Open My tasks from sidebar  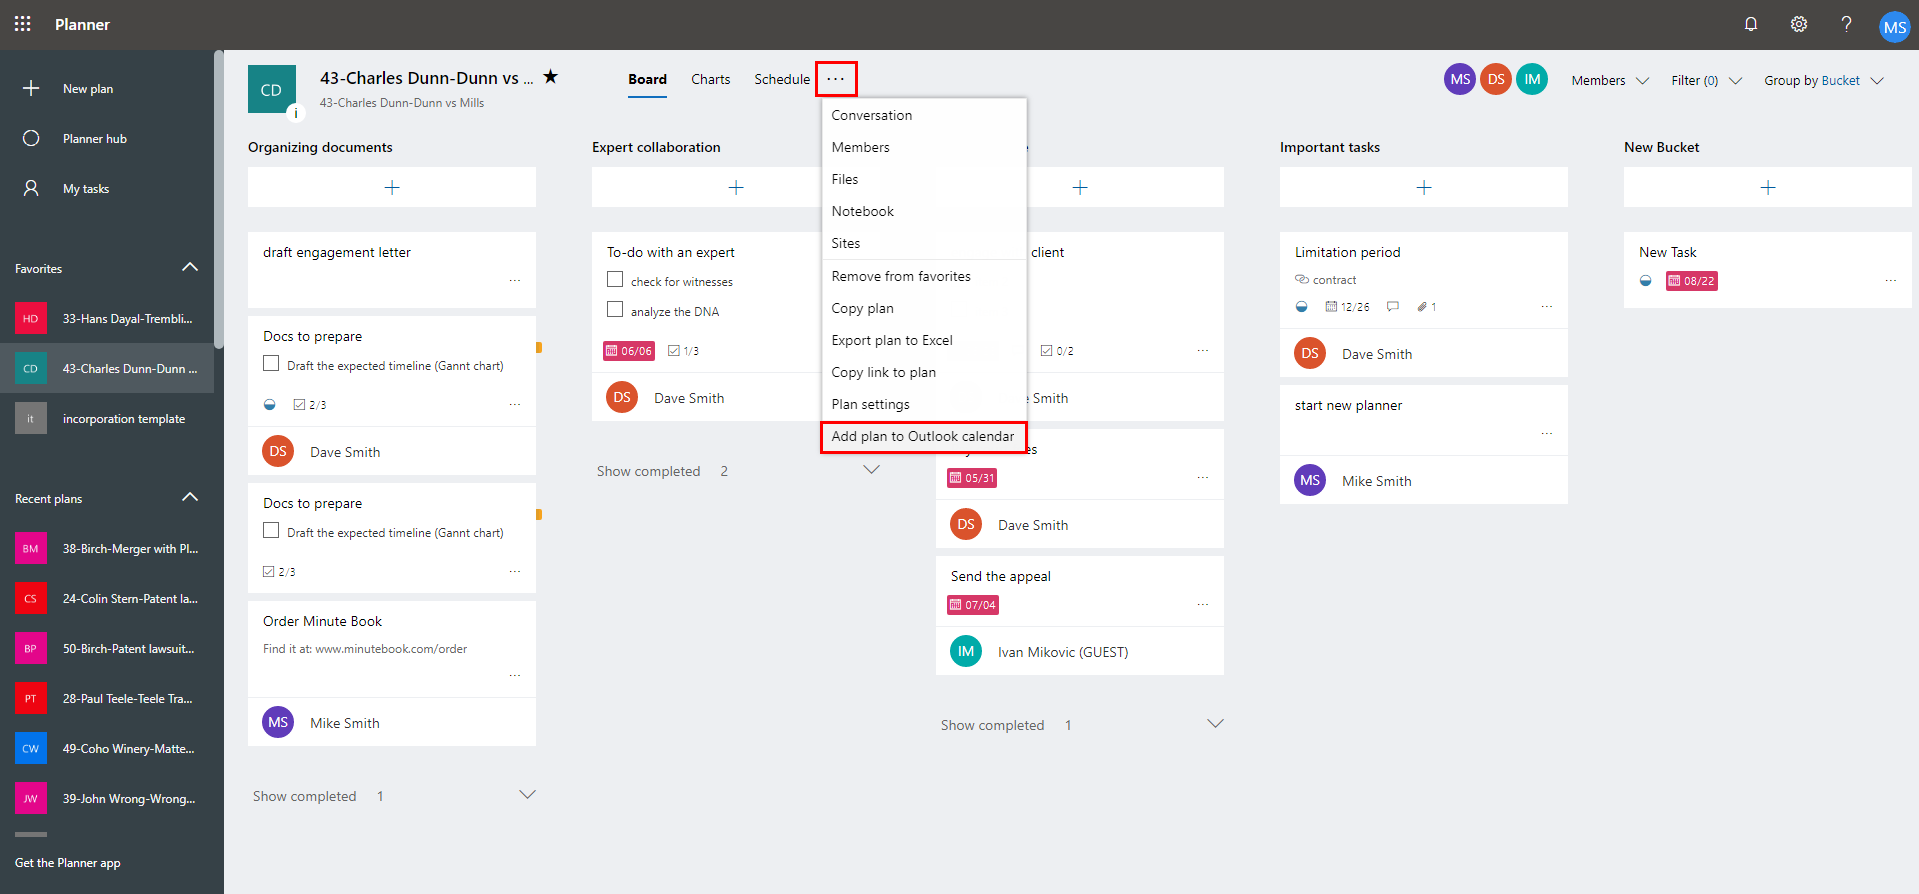86,189
